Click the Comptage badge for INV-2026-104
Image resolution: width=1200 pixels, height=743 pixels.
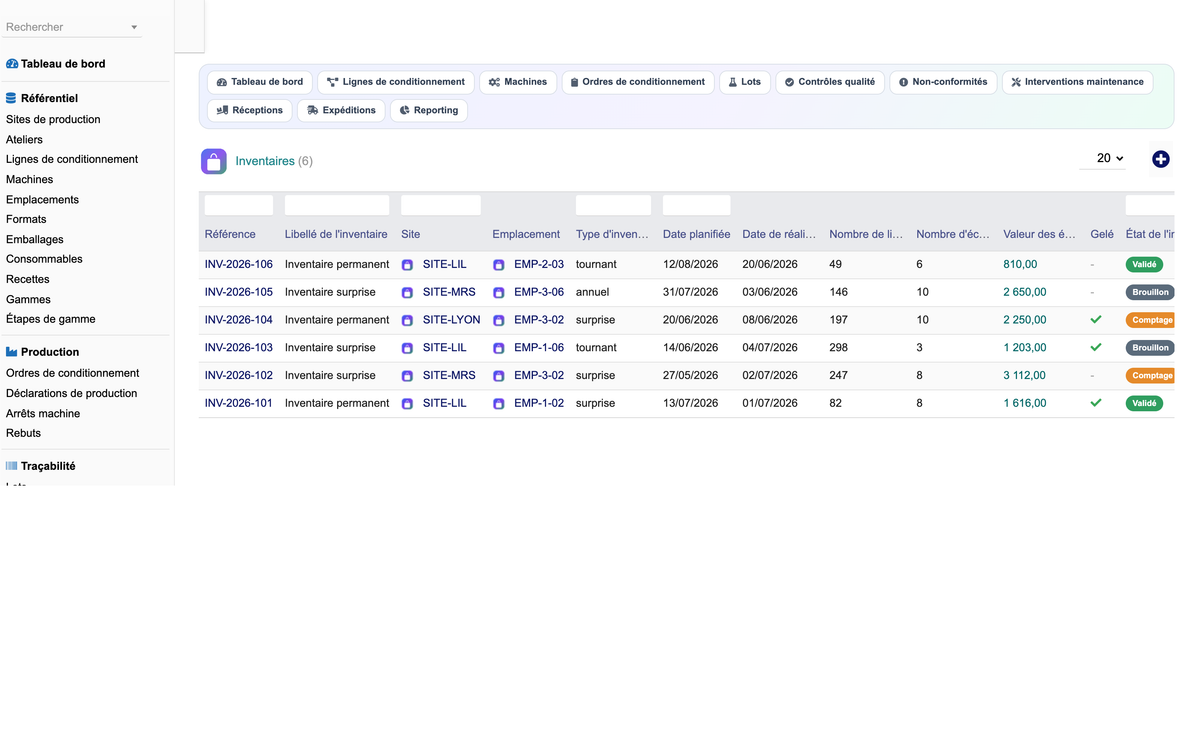(x=1150, y=321)
